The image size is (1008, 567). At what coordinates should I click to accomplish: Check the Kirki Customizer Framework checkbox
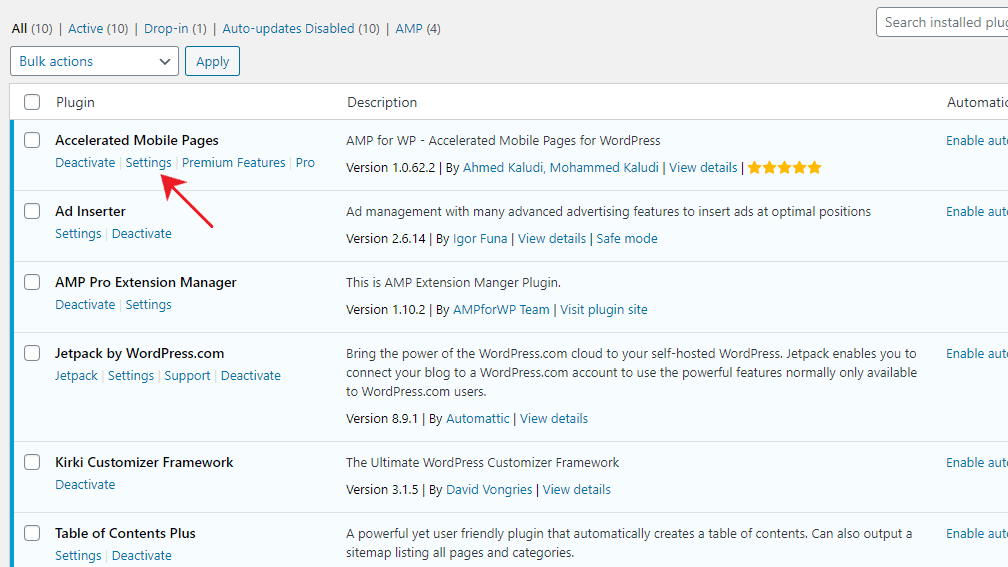coord(32,462)
